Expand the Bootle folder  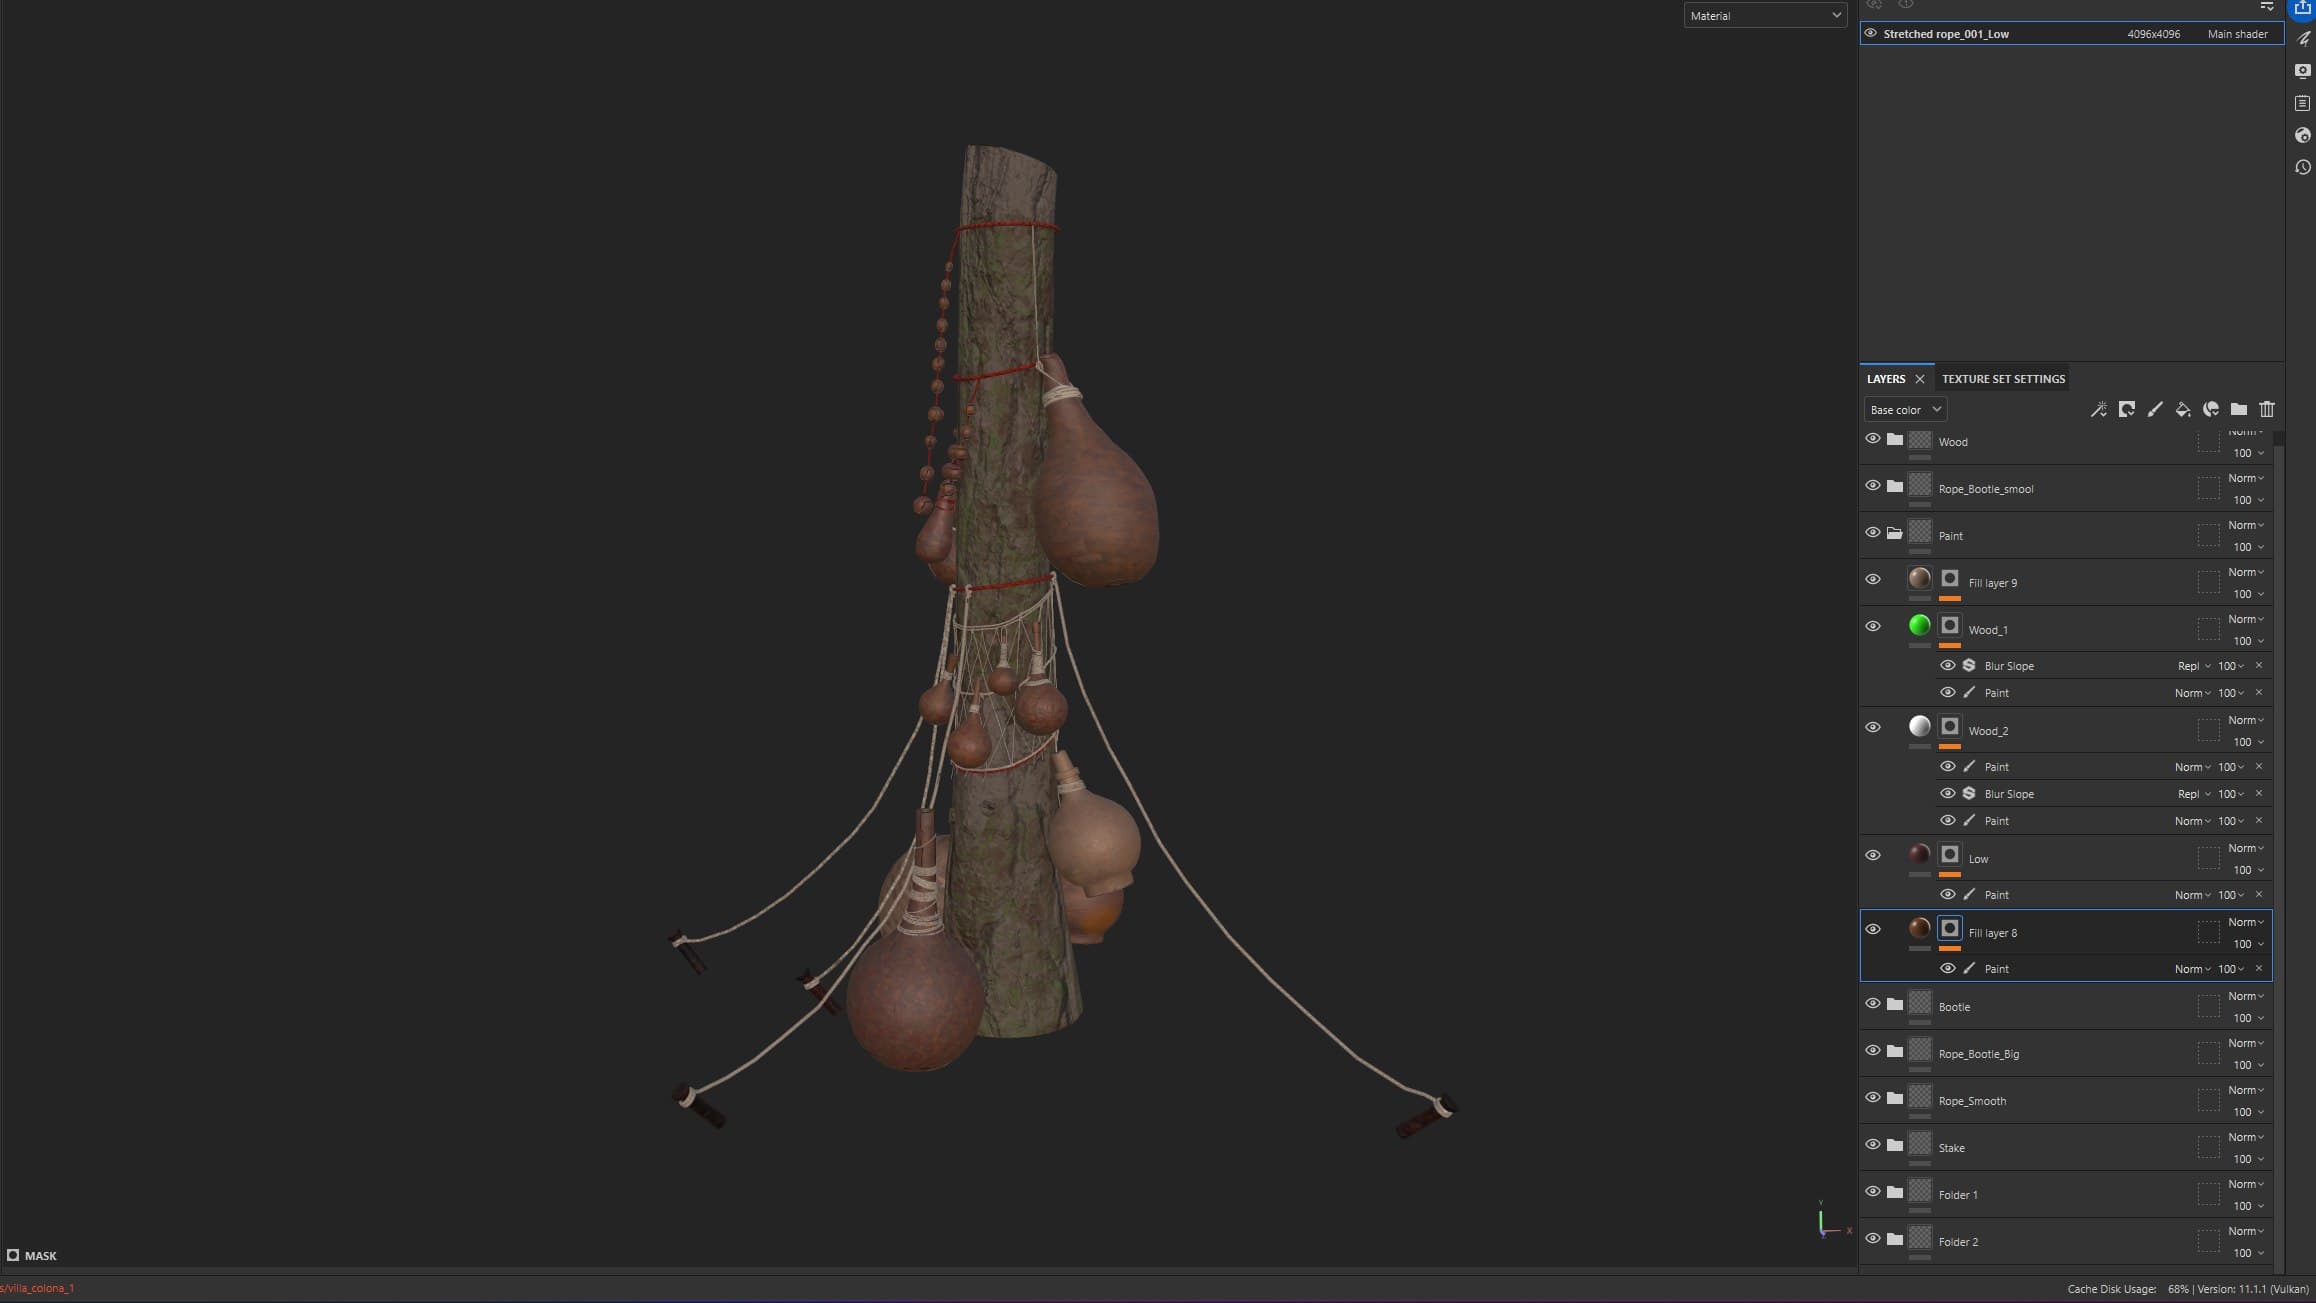point(1895,1005)
